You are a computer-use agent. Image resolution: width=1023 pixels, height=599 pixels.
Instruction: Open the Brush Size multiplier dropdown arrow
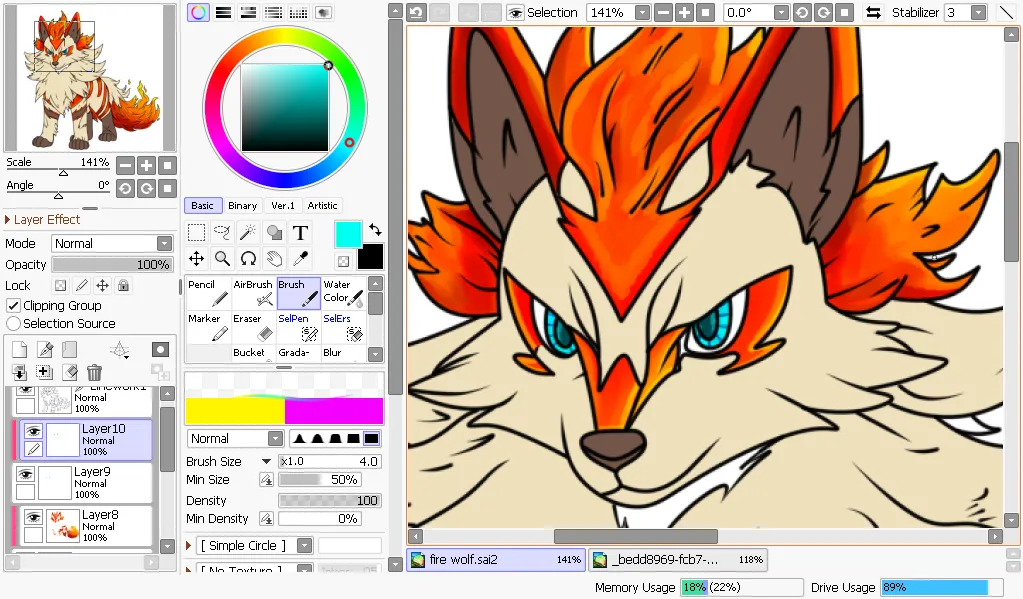[266, 461]
